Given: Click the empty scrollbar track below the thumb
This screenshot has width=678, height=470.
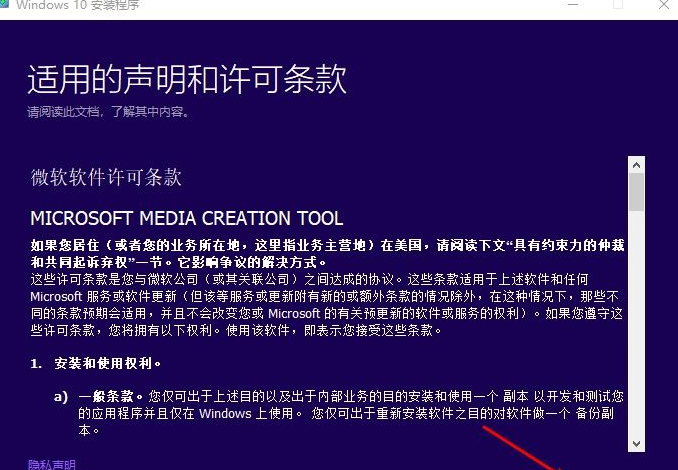Looking at the screenshot, I should pyautogui.click(x=636, y=323).
